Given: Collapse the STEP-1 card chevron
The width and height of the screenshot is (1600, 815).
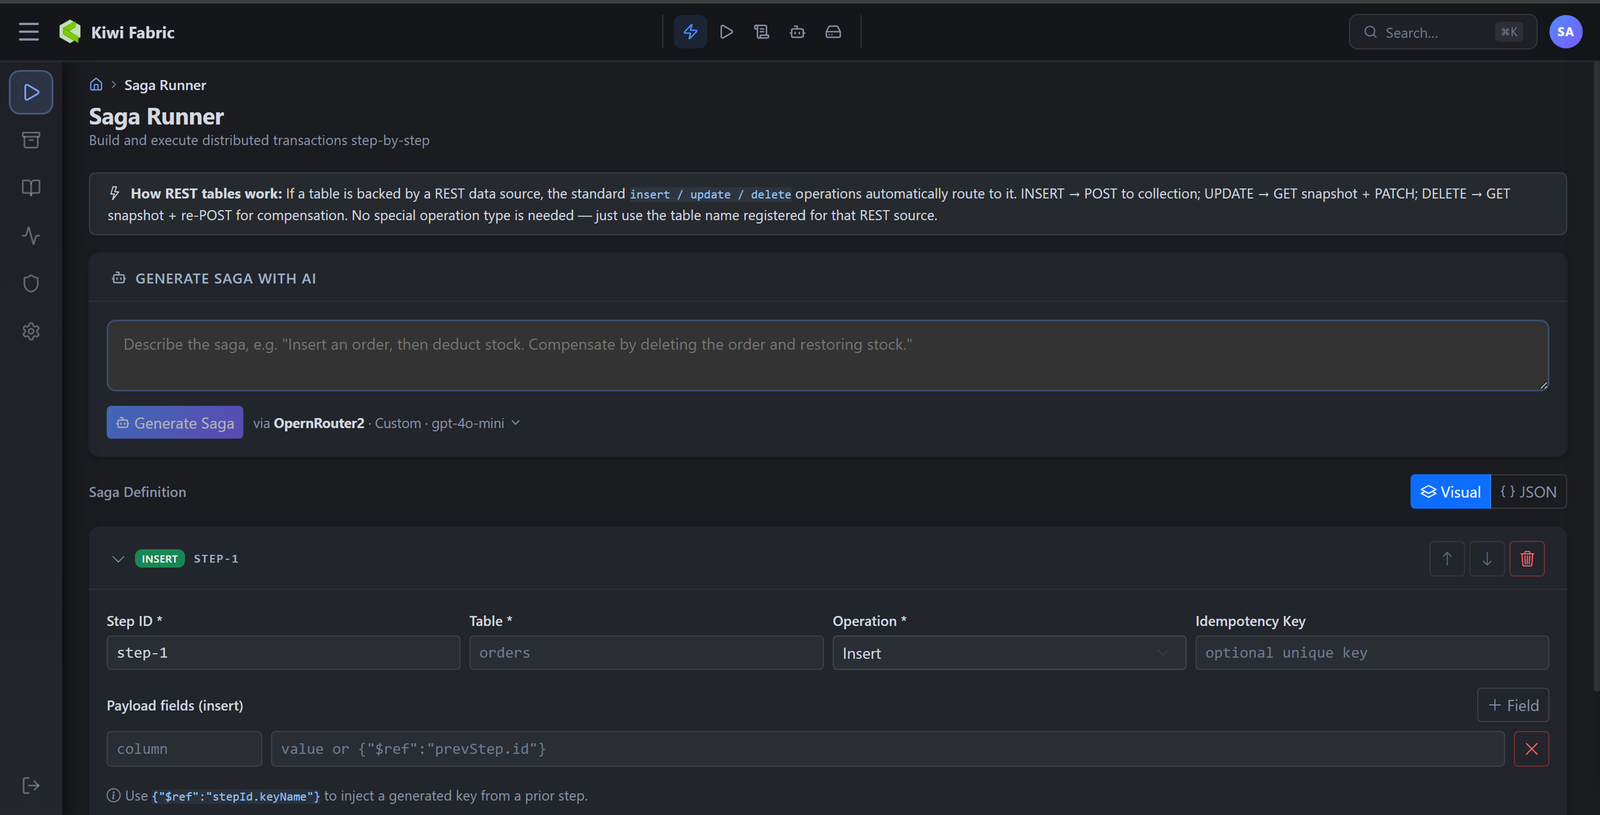Looking at the screenshot, I should pyautogui.click(x=118, y=559).
